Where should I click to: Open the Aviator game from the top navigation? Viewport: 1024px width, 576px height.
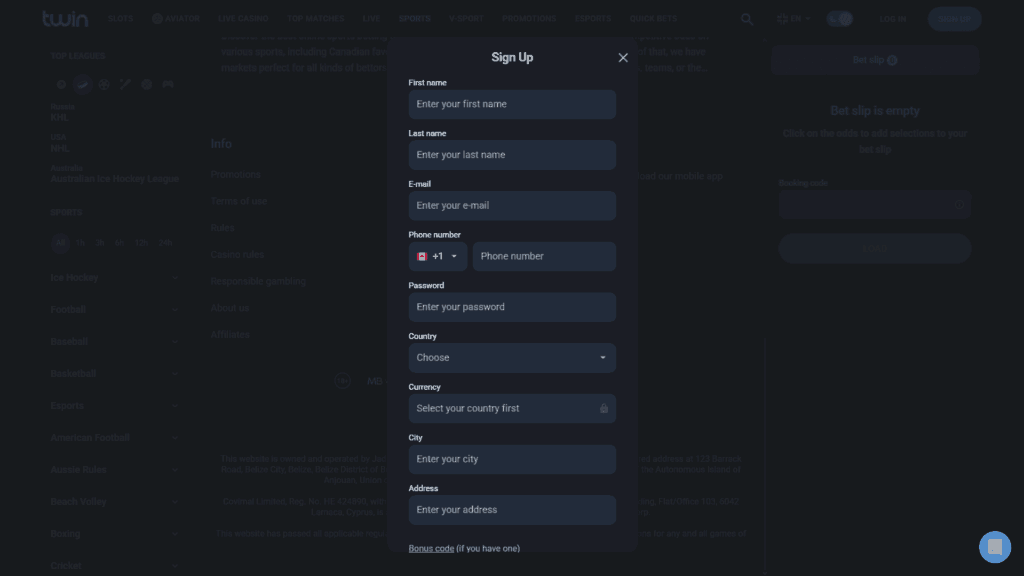coord(176,17)
